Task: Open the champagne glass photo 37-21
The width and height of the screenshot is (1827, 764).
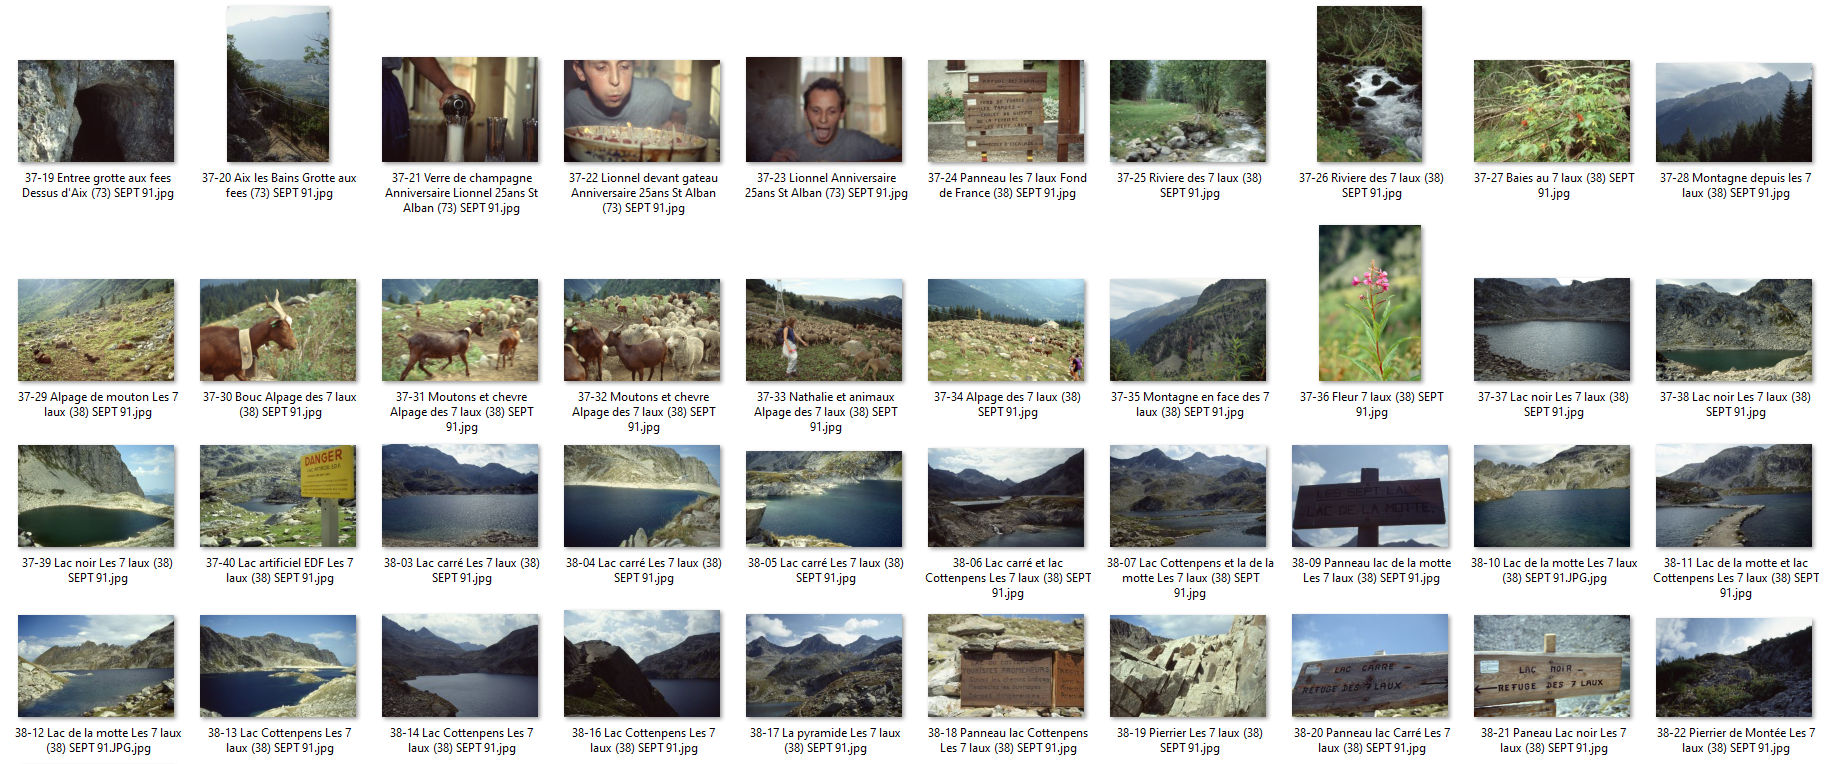Action: coord(460,109)
